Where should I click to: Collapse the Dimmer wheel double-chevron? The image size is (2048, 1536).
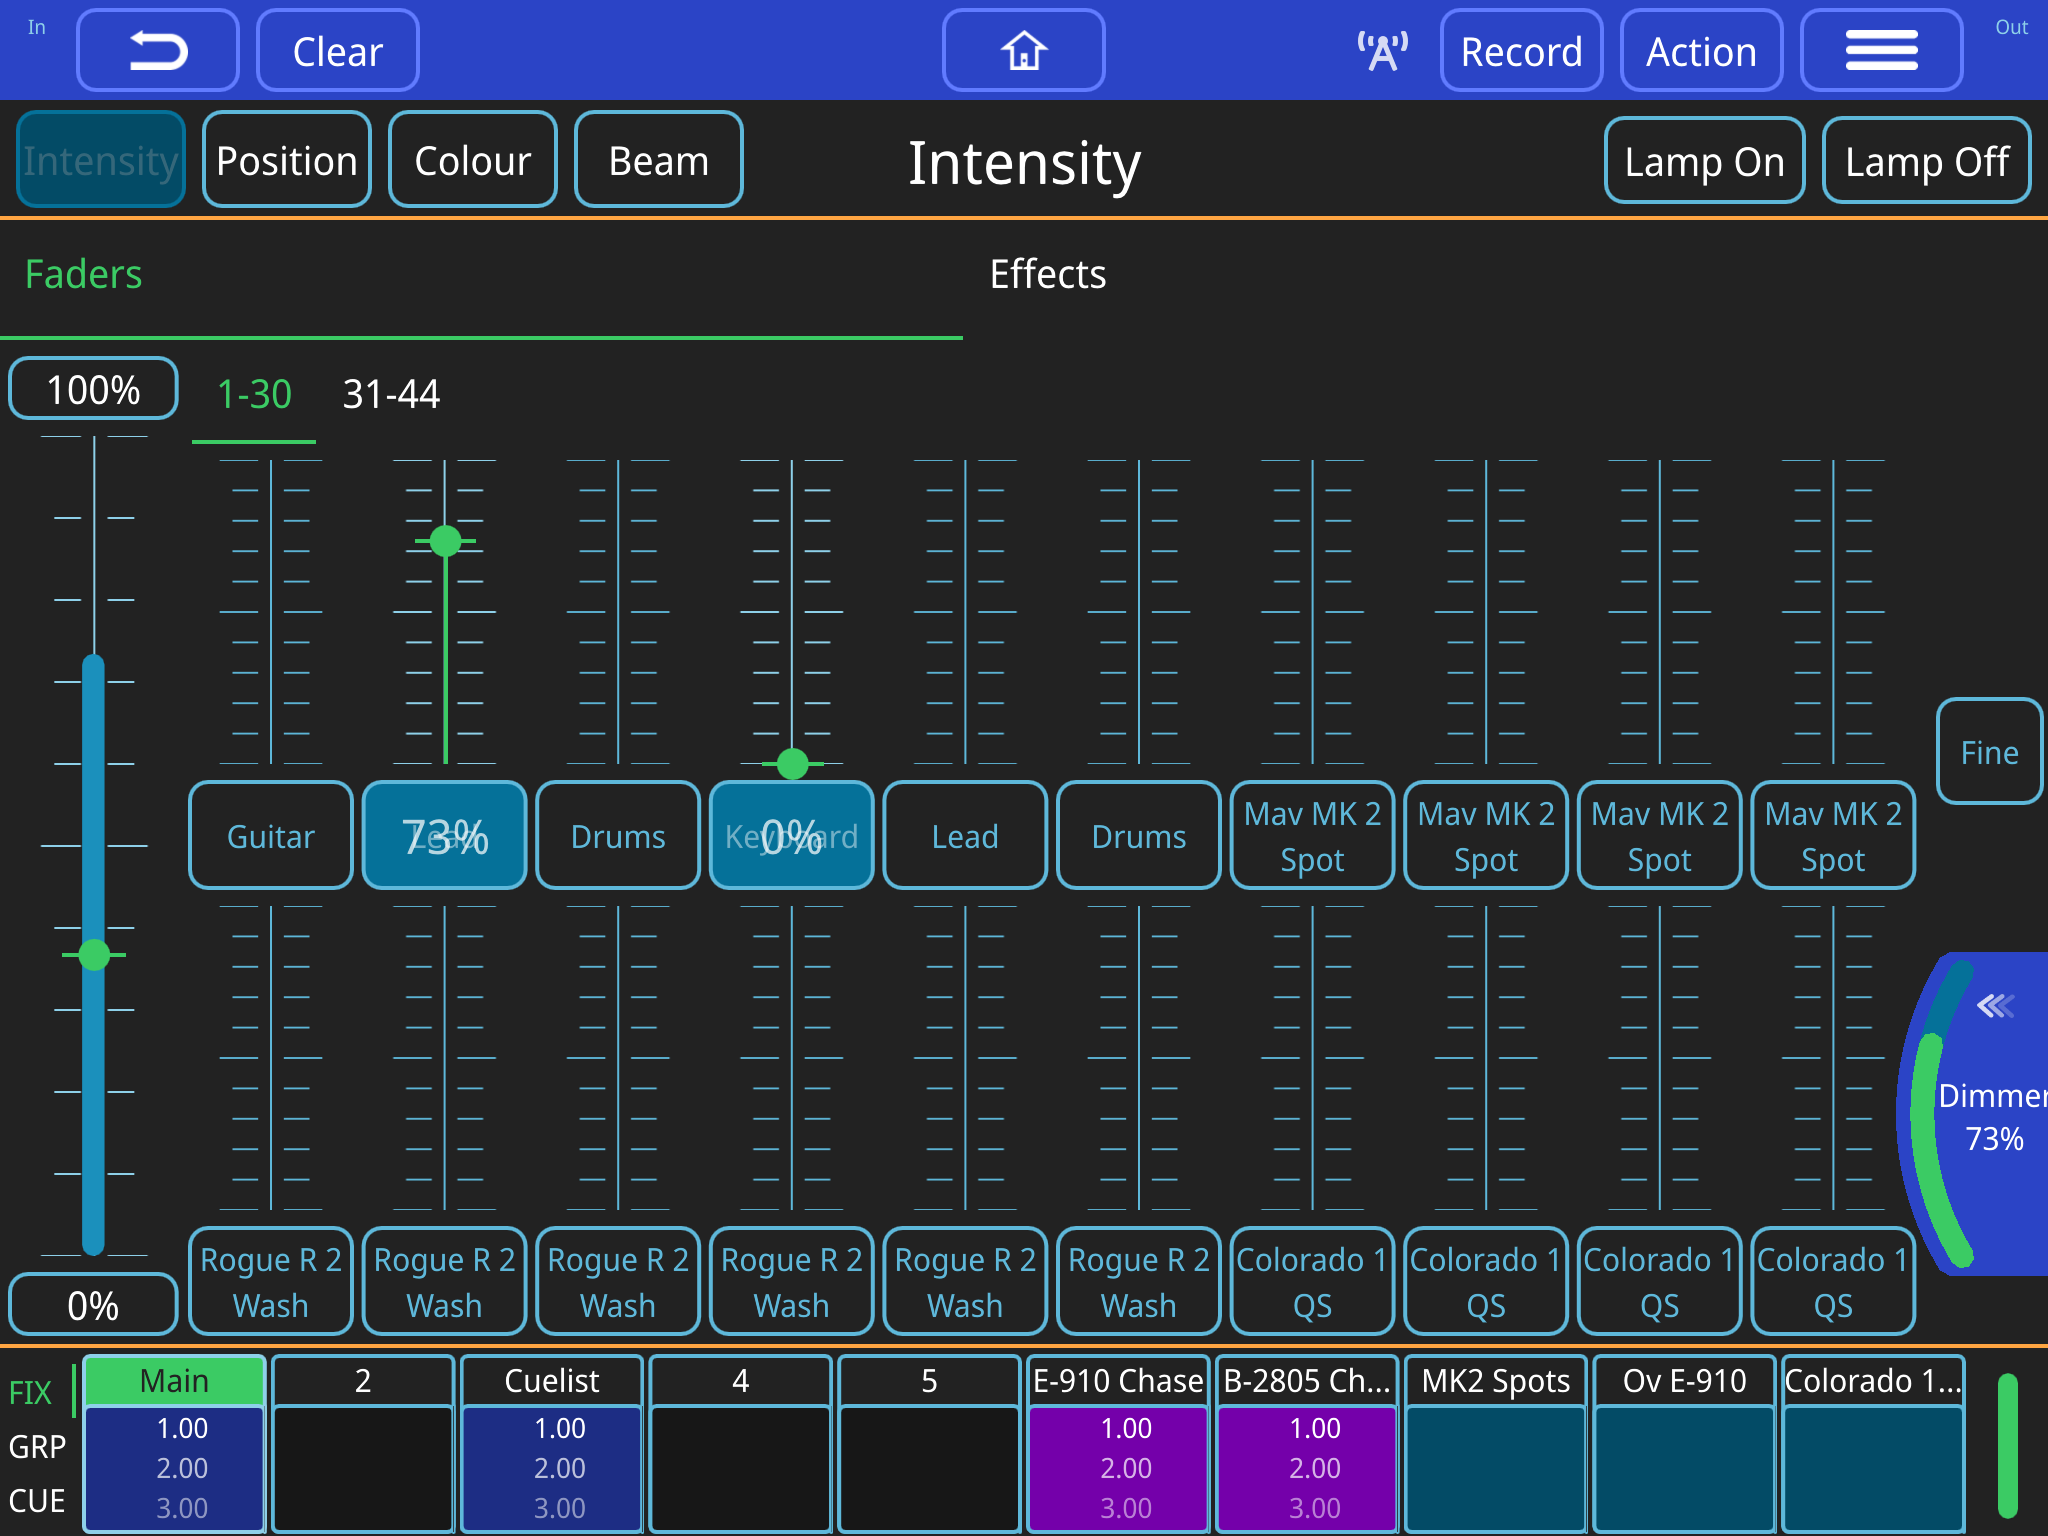[x=1994, y=1006]
